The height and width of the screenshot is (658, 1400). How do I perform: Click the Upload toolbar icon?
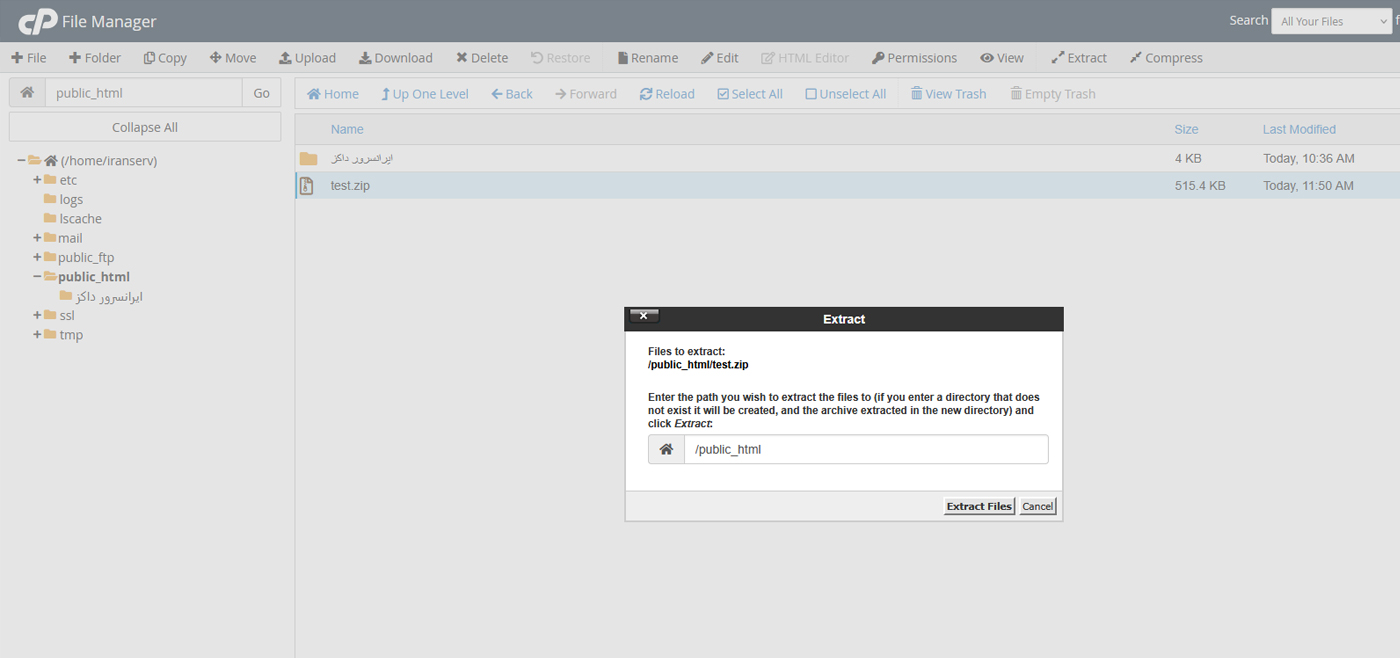[x=285, y=58]
